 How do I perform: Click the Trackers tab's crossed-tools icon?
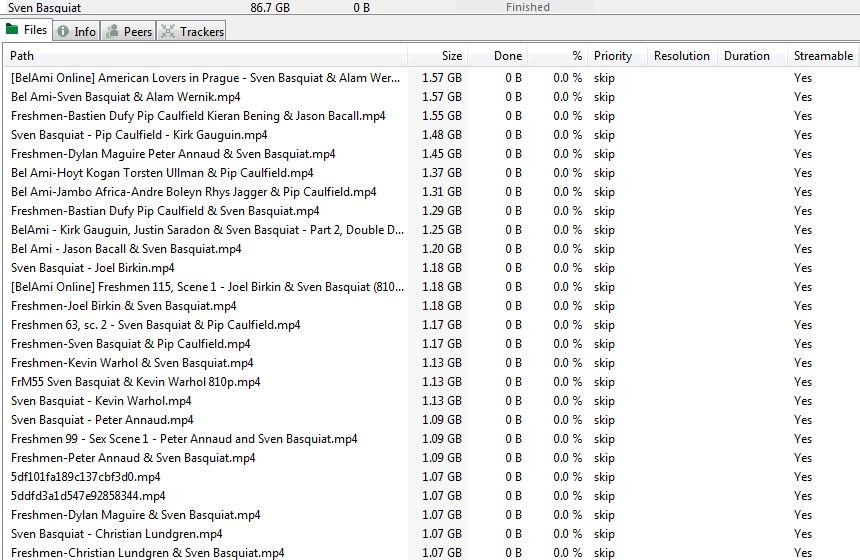[x=168, y=32]
